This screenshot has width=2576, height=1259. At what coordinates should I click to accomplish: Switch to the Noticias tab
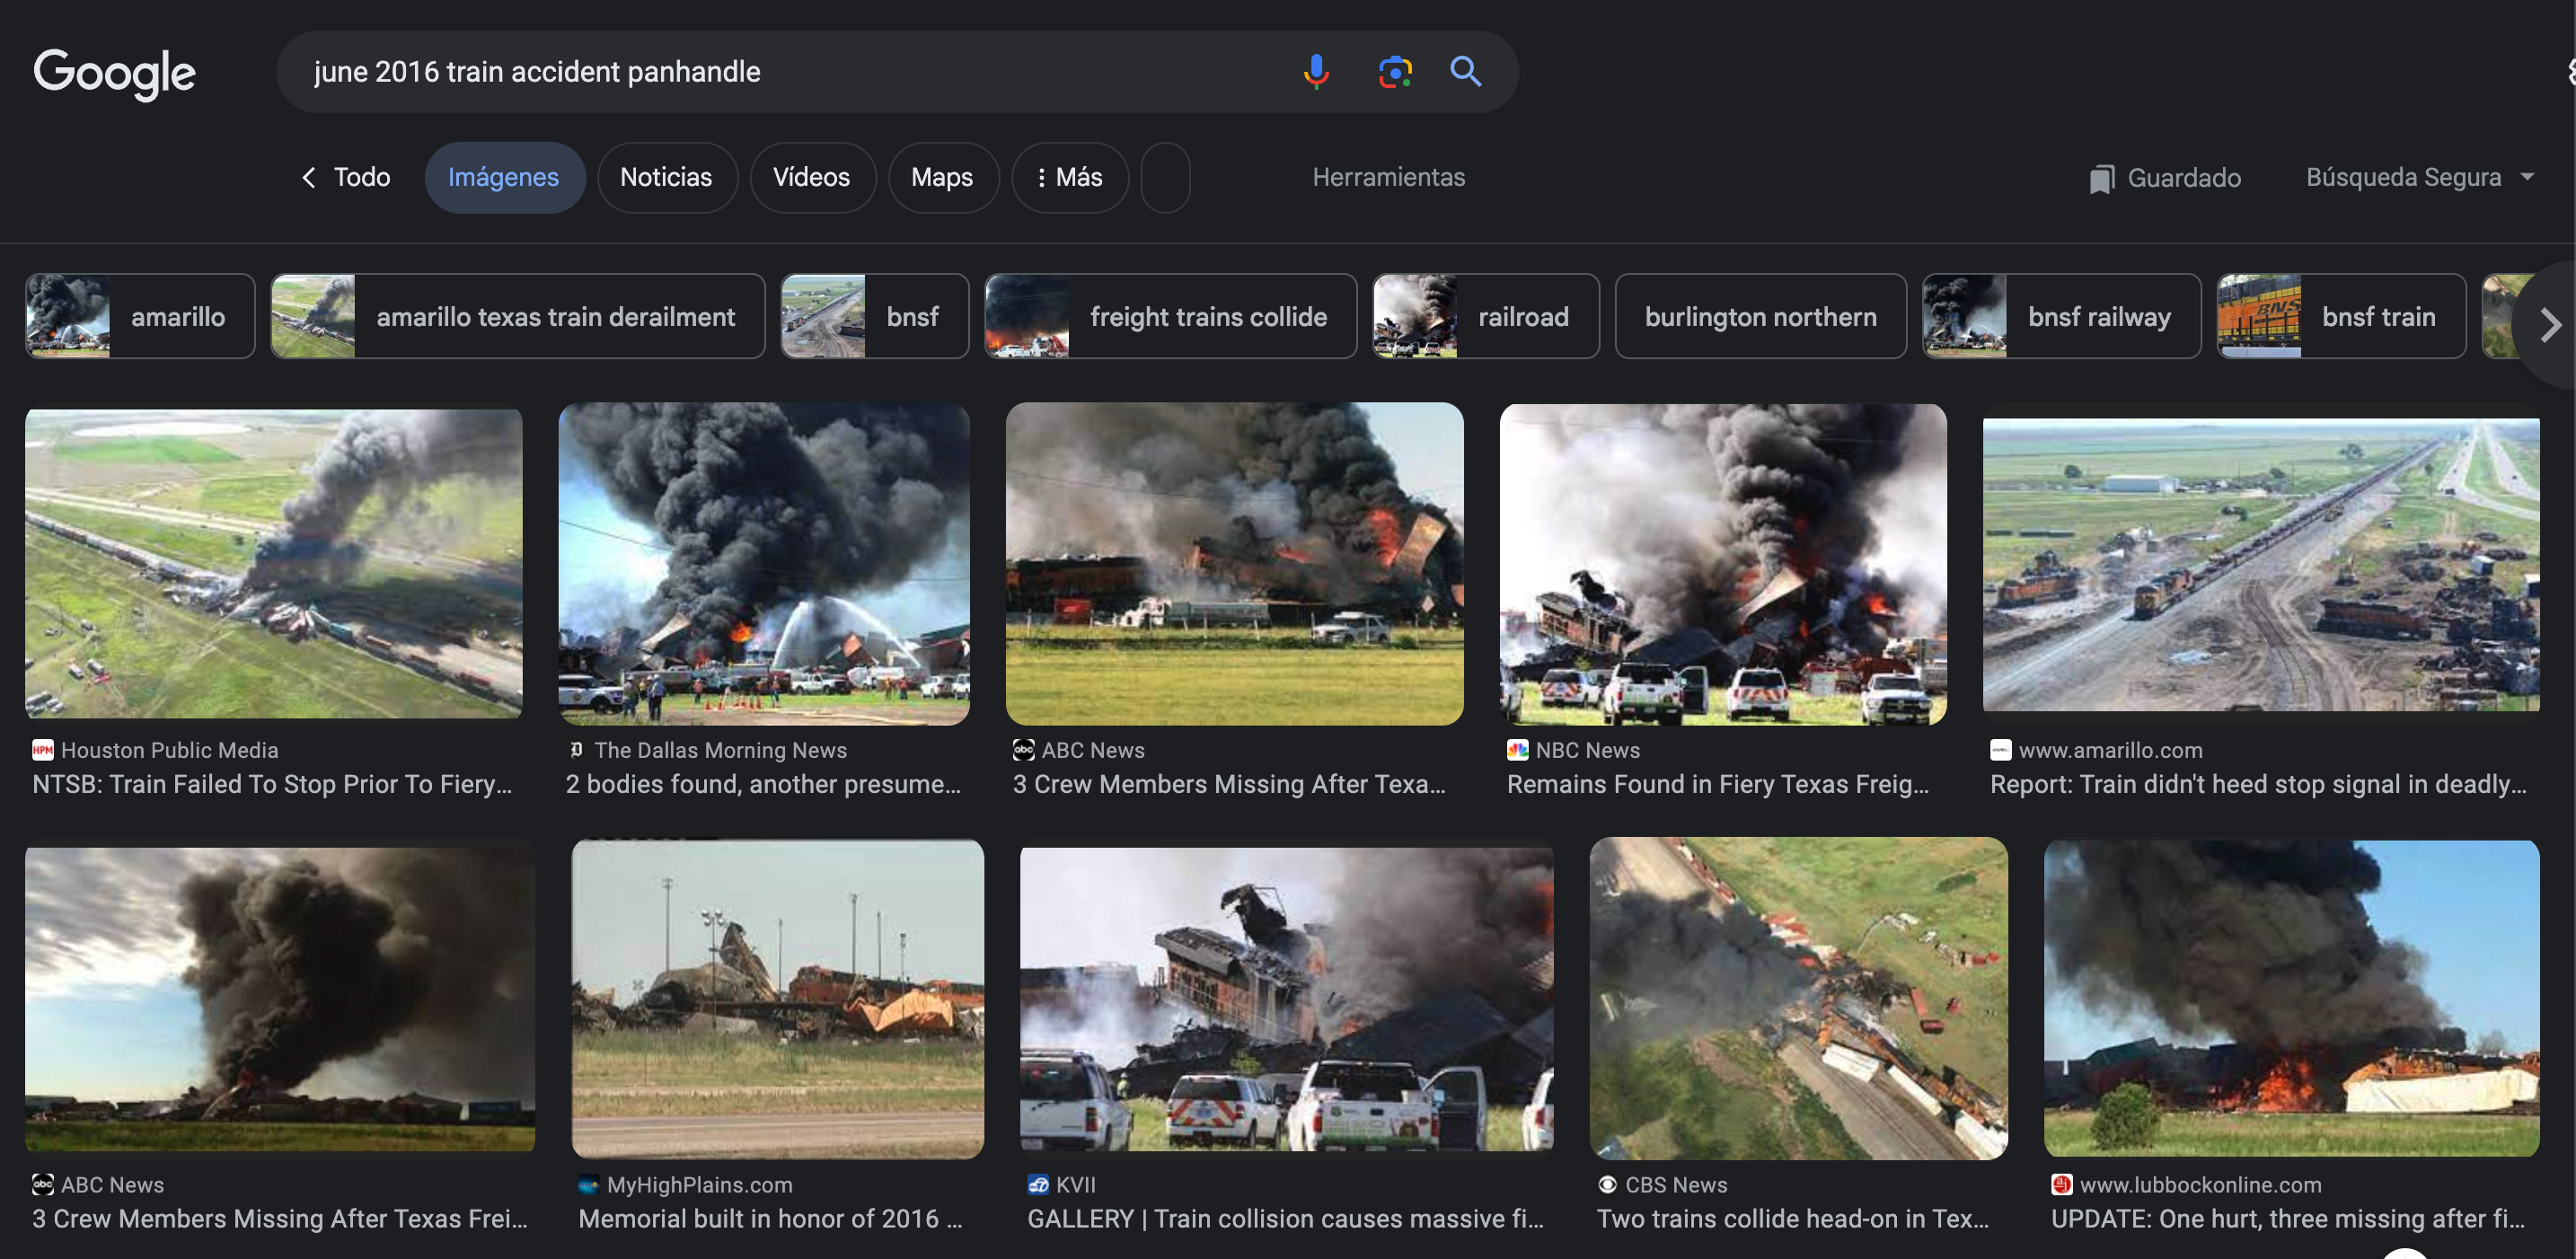(666, 177)
